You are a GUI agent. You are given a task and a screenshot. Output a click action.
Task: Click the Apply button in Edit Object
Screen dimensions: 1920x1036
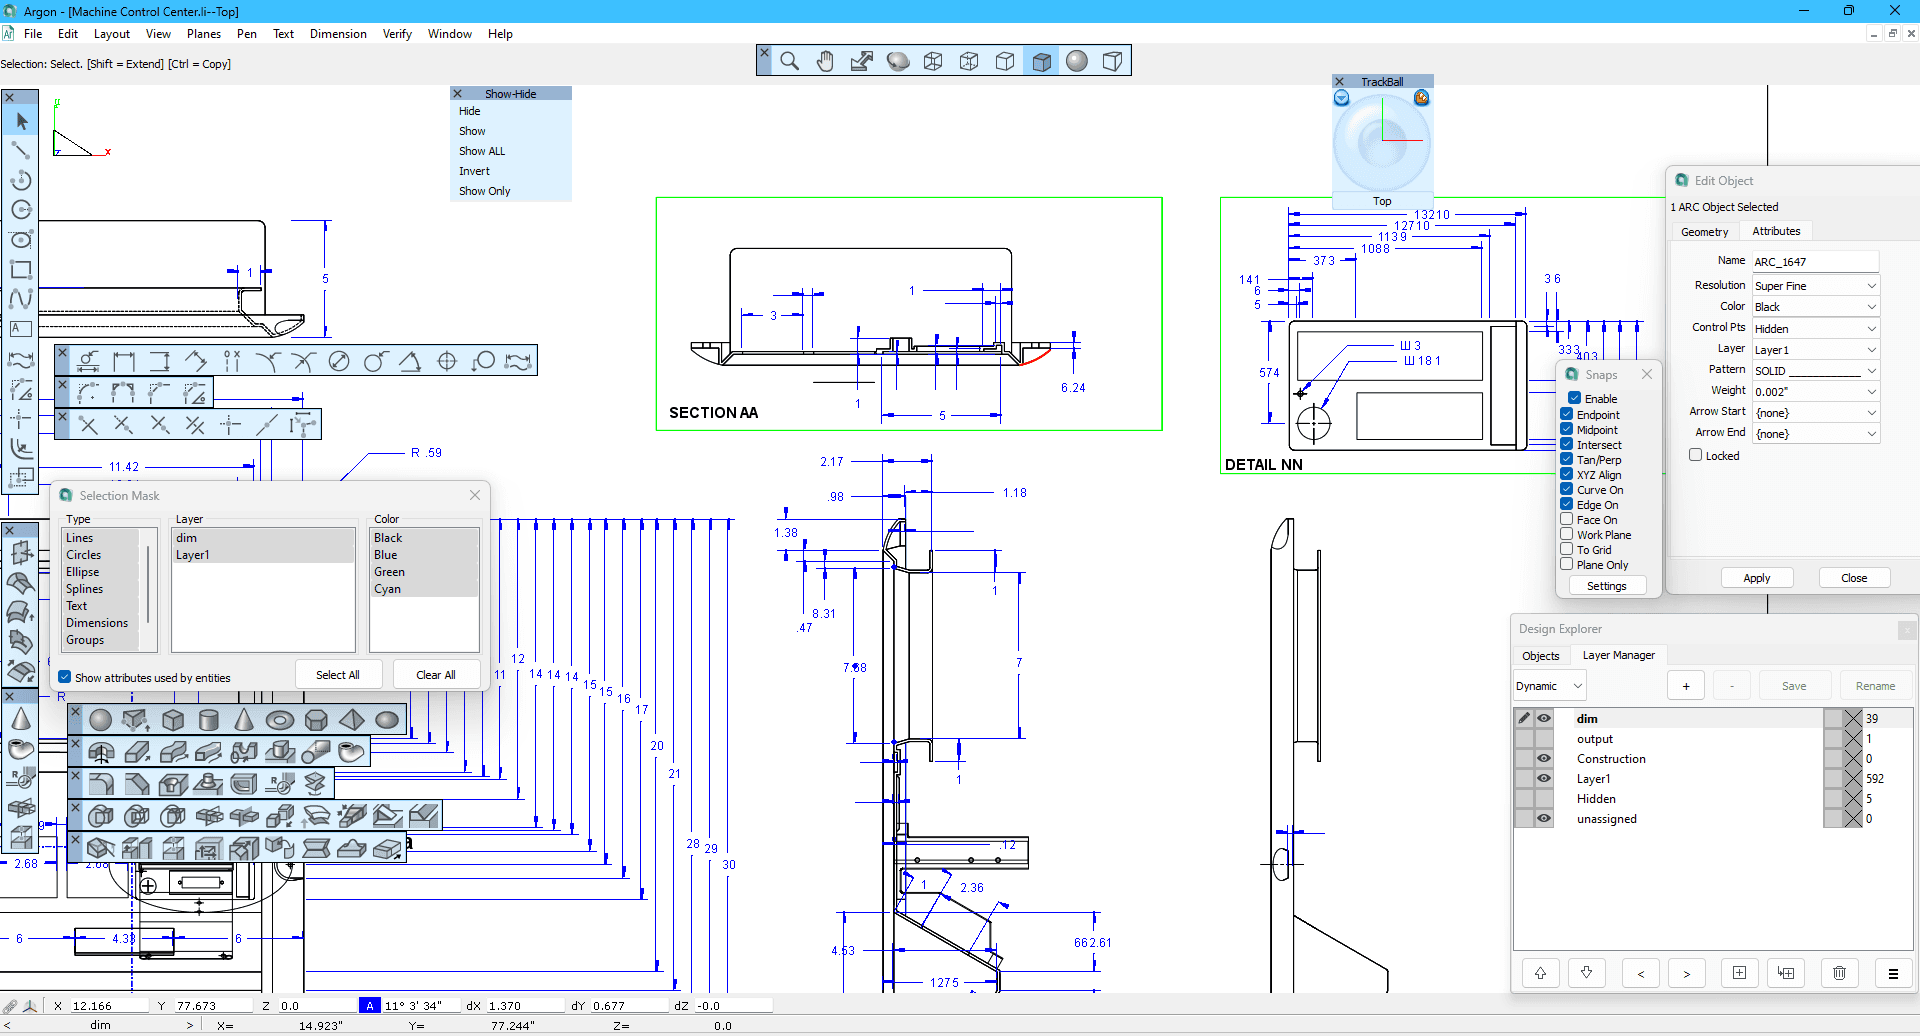1757,577
